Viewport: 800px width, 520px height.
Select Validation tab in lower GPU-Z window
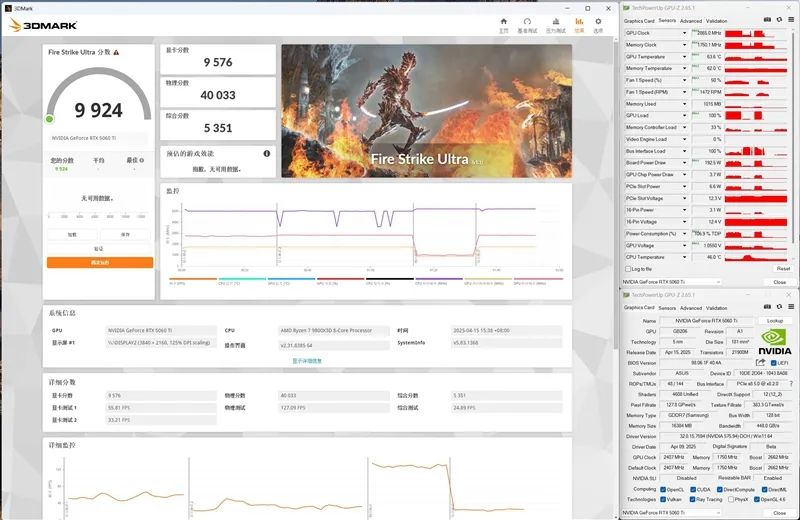click(x=716, y=308)
